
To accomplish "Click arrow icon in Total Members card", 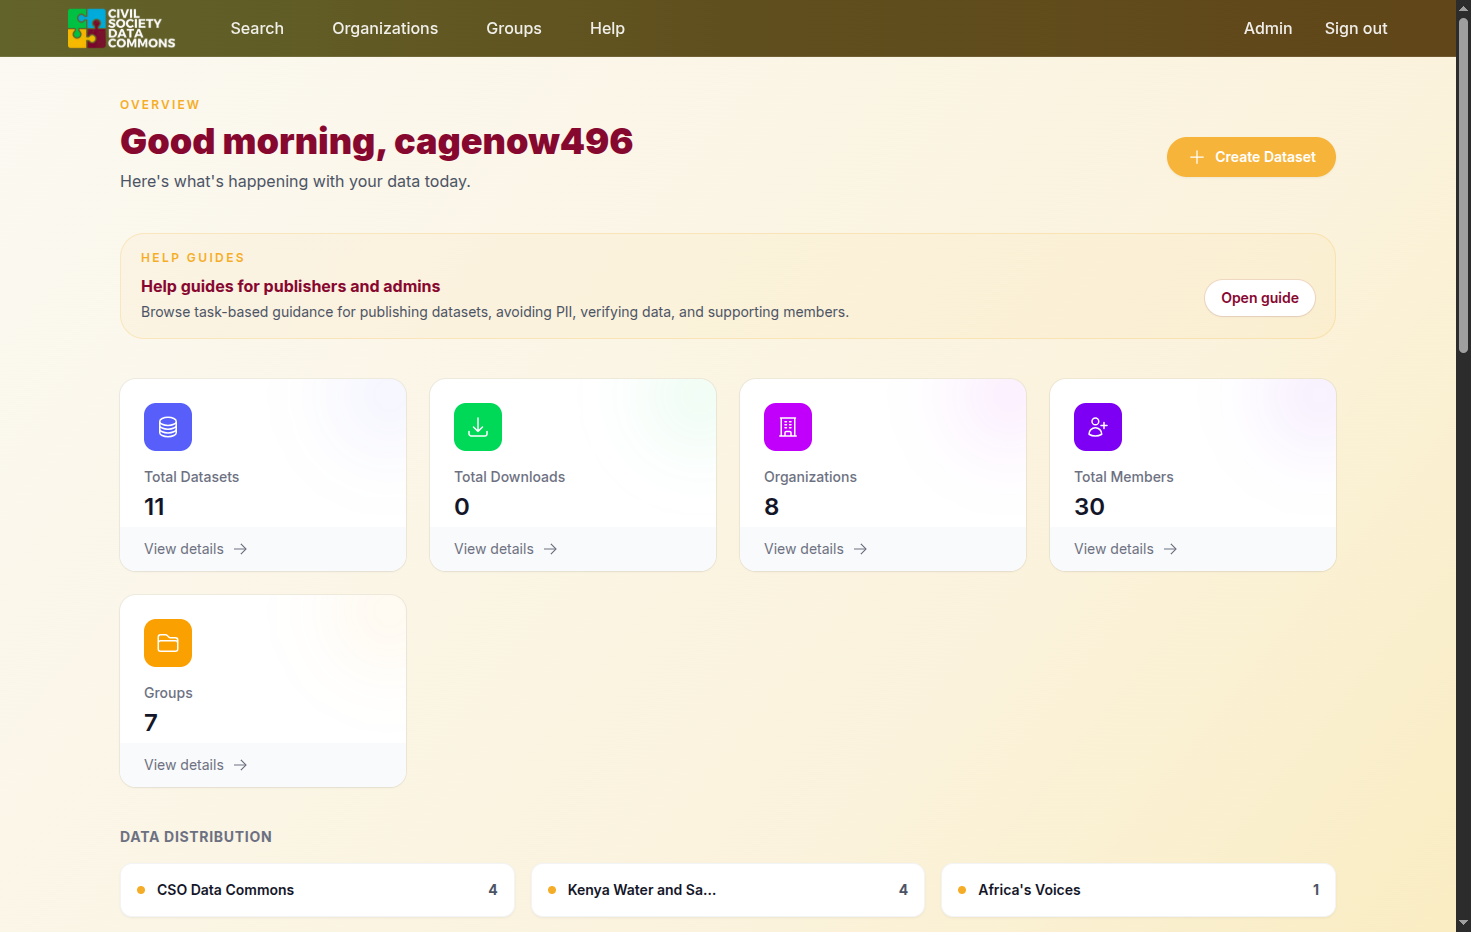I will 1170,549.
